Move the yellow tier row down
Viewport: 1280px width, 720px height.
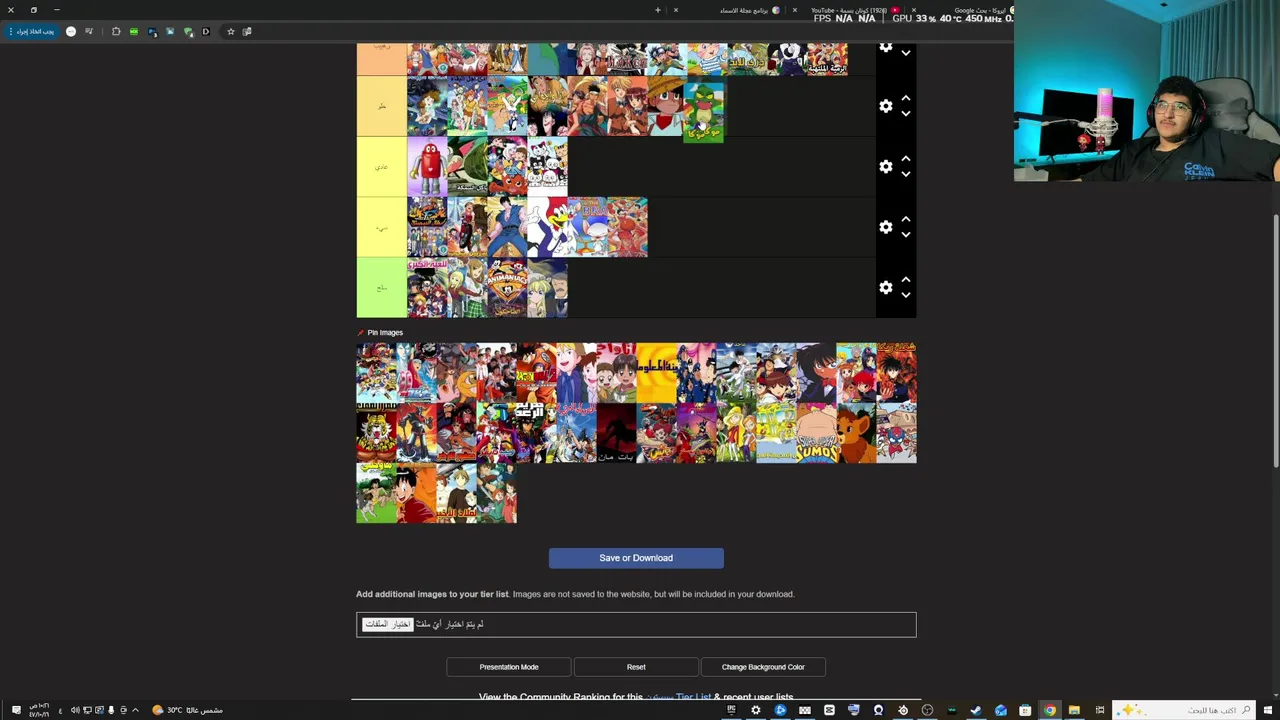point(905,174)
